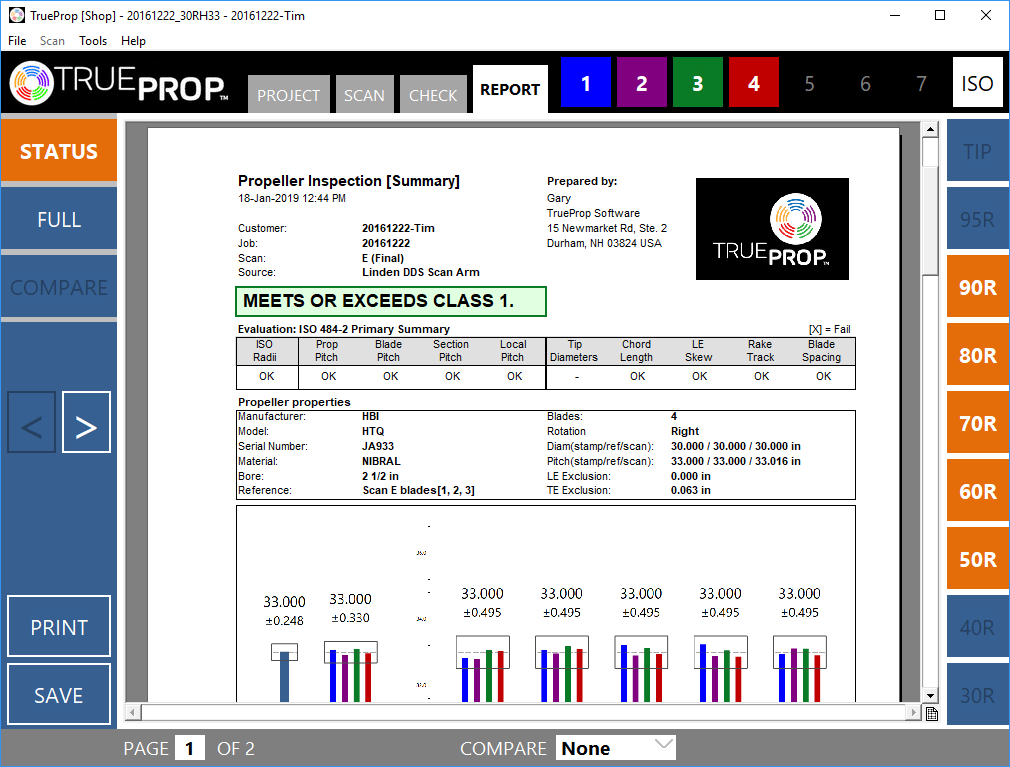Click page layout icon at scrollbar corner

931,713
